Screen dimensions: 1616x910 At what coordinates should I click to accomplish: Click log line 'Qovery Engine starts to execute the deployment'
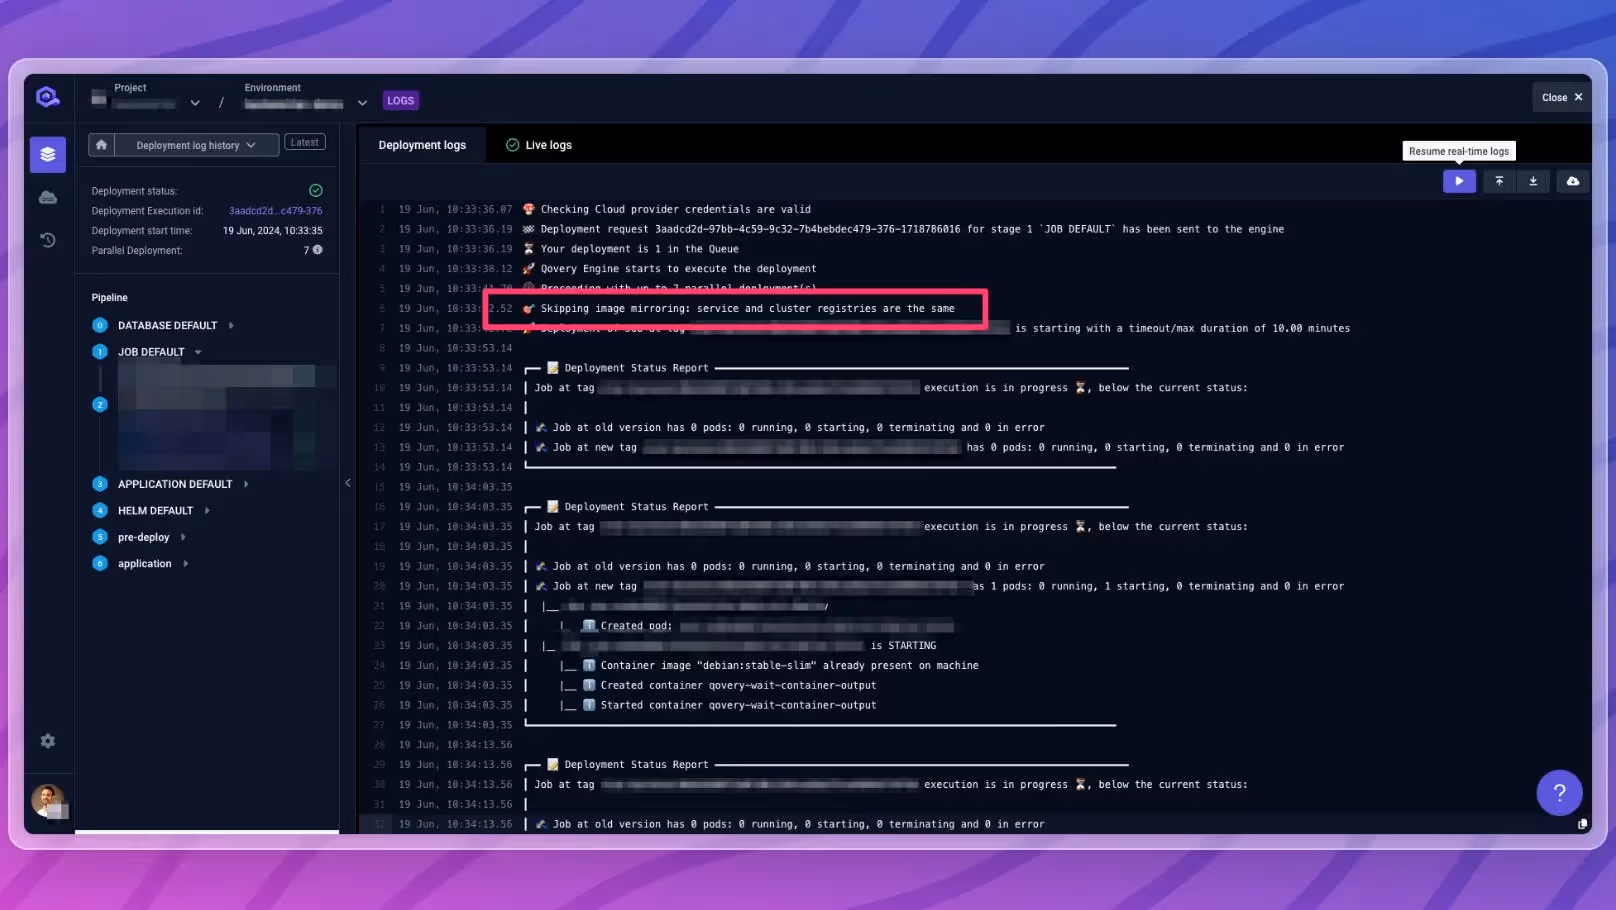678,269
